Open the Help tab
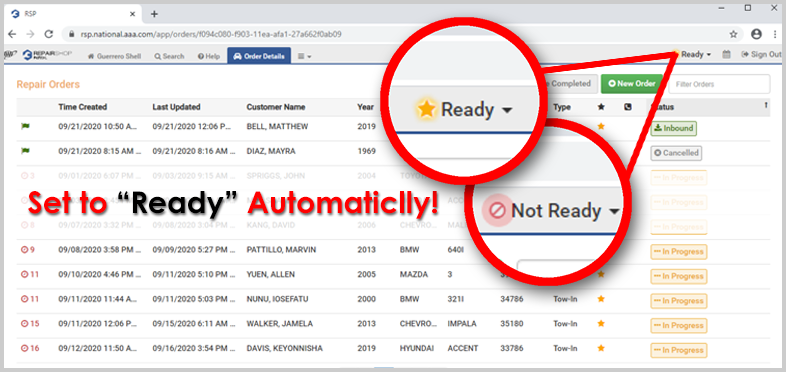The image size is (786, 372). [x=209, y=56]
